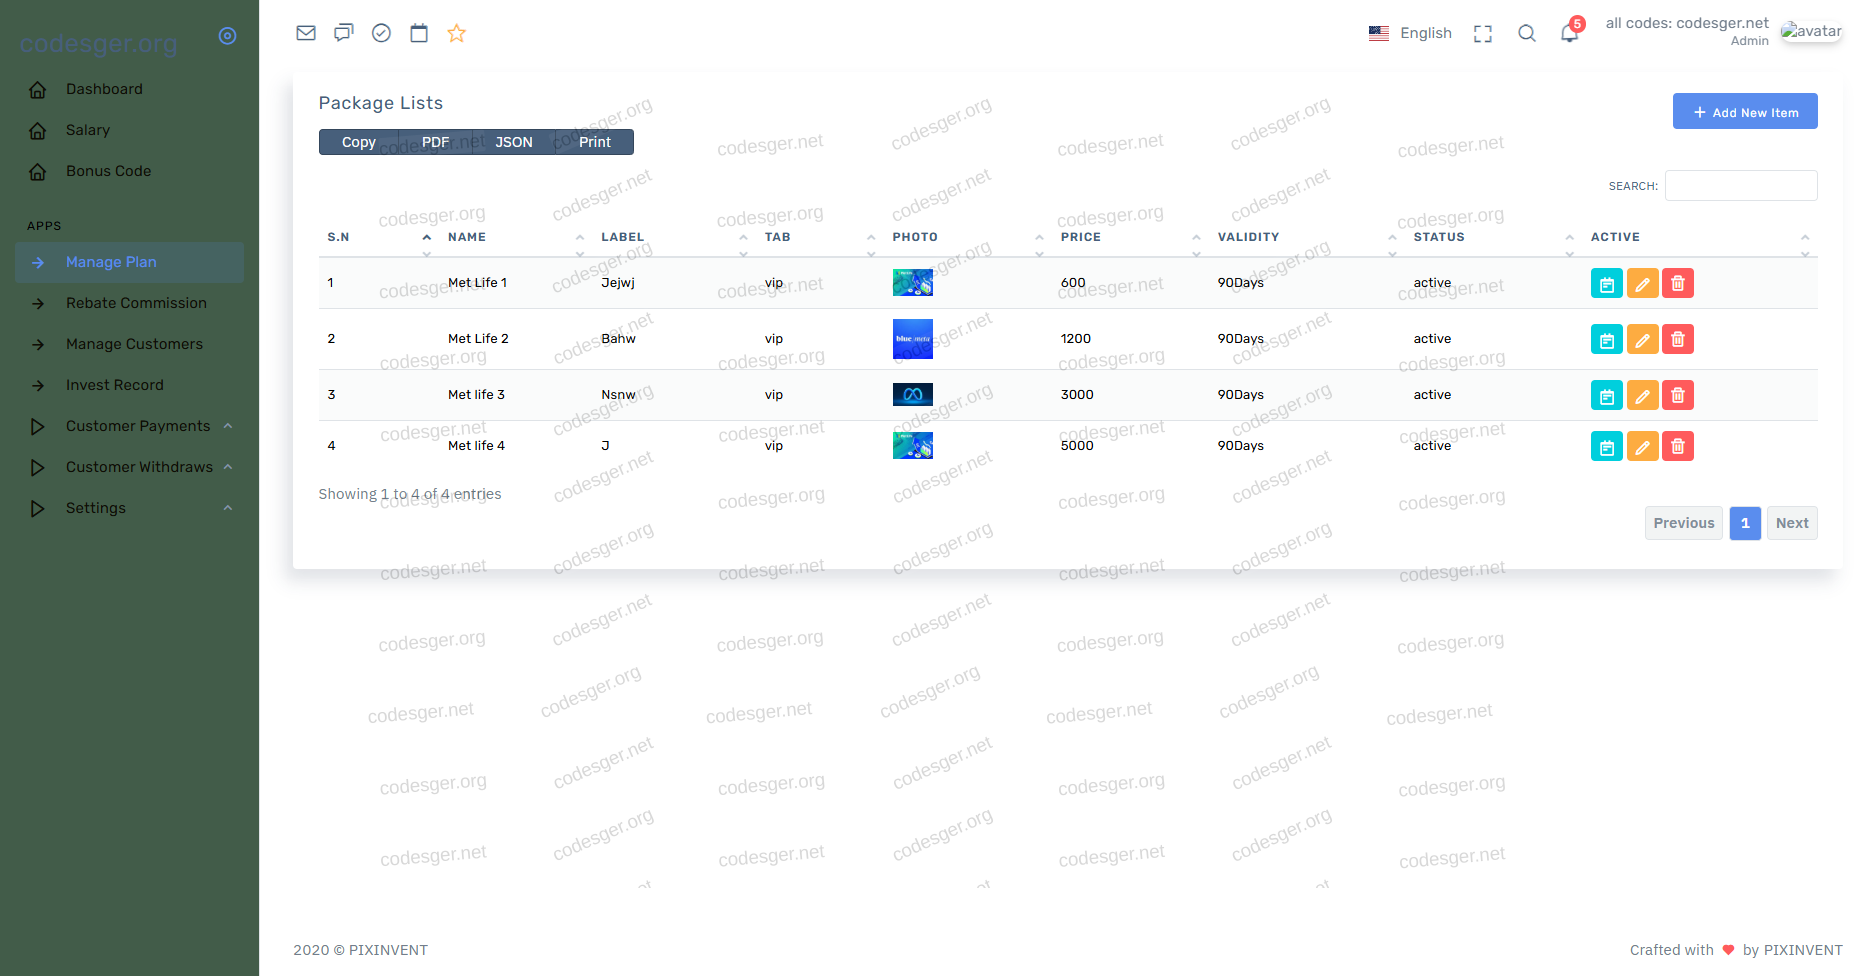Open notifications bell with badge
The width and height of the screenshot is (1876, 976).
1570,33
